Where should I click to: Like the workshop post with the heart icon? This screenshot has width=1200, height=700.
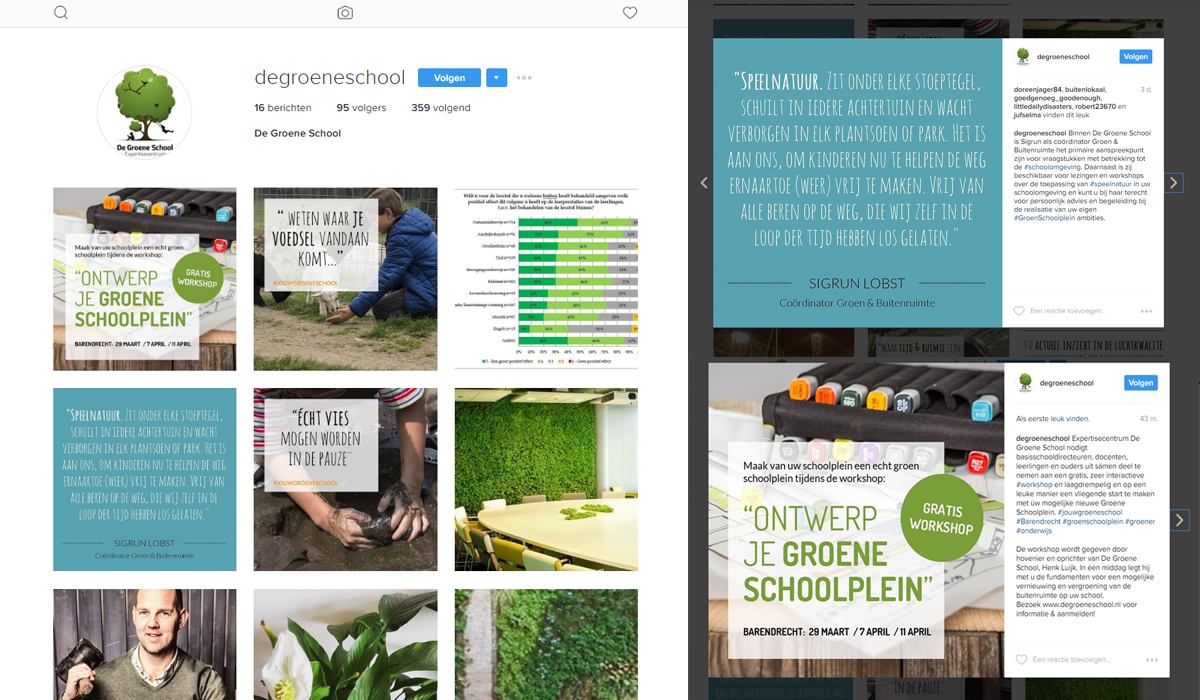tap(1021, 660)
